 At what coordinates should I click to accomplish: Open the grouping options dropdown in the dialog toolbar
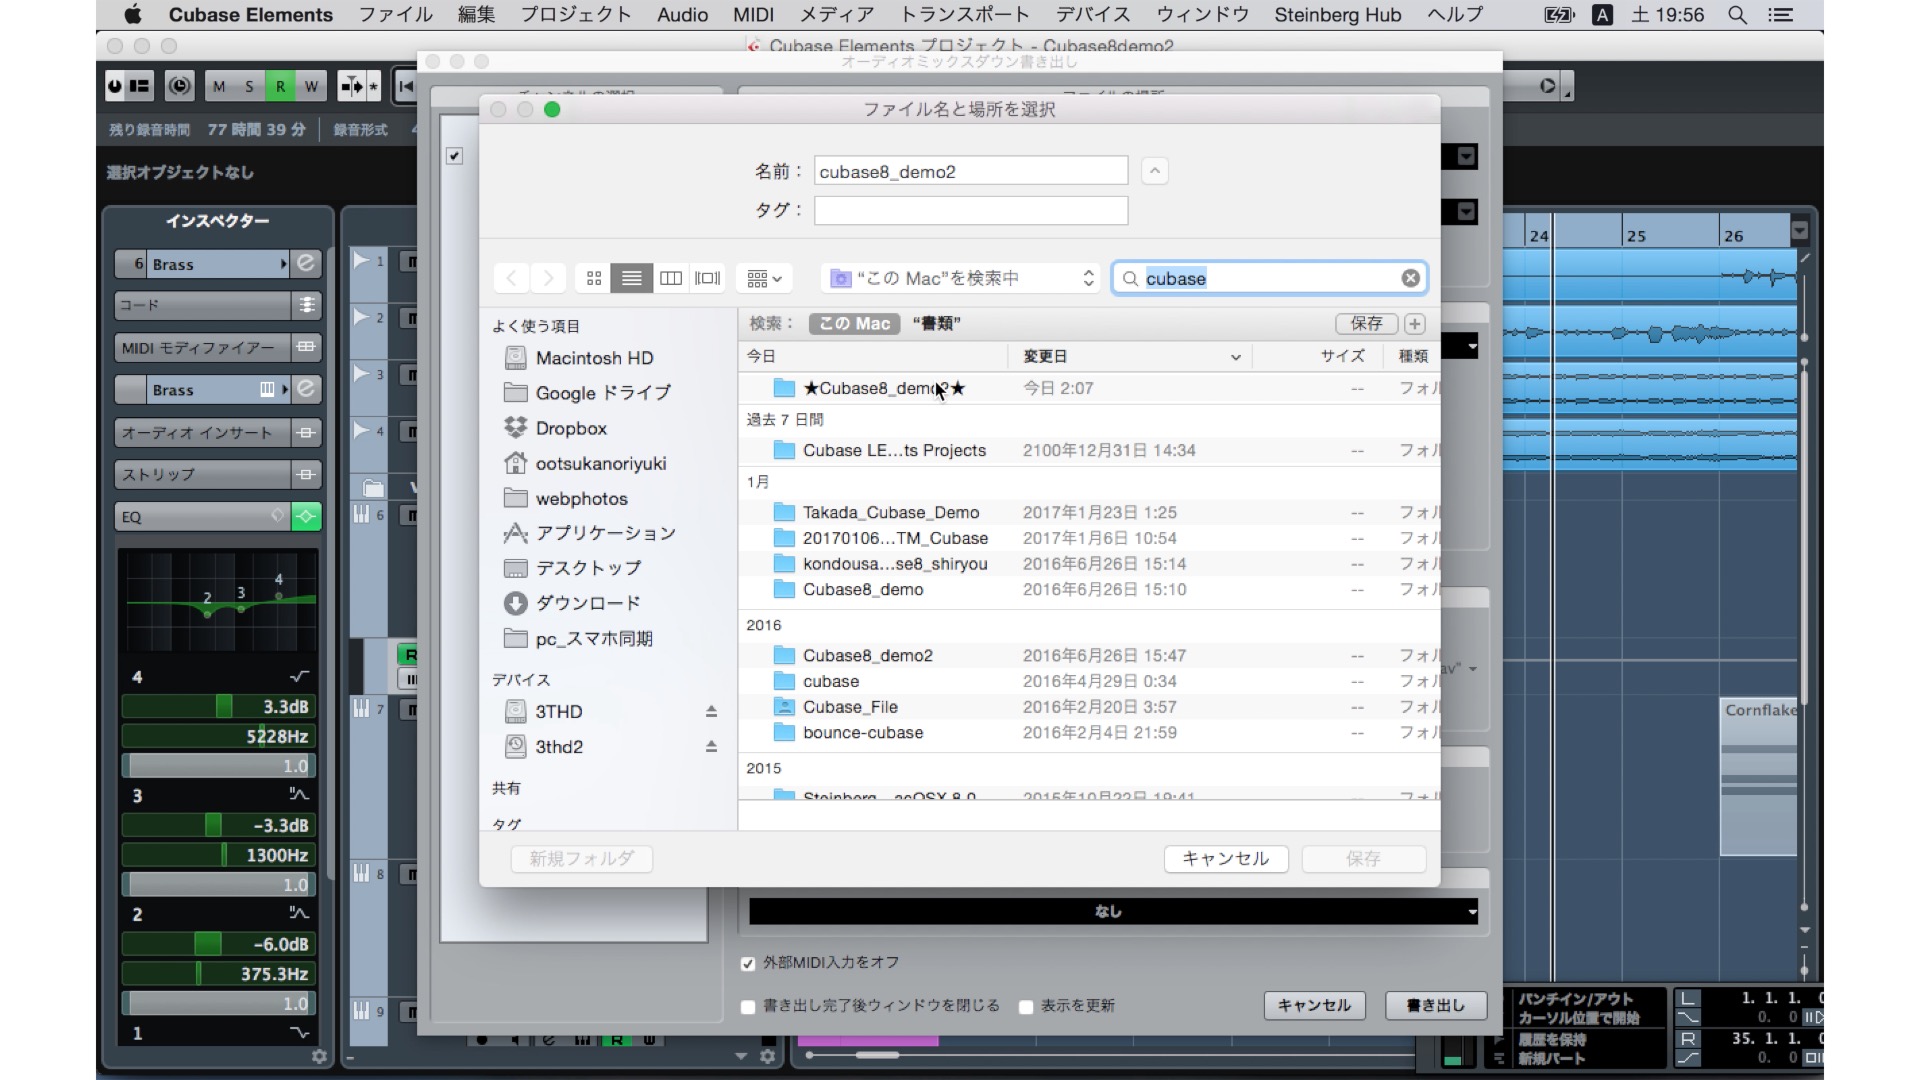[x=764, y=278]
